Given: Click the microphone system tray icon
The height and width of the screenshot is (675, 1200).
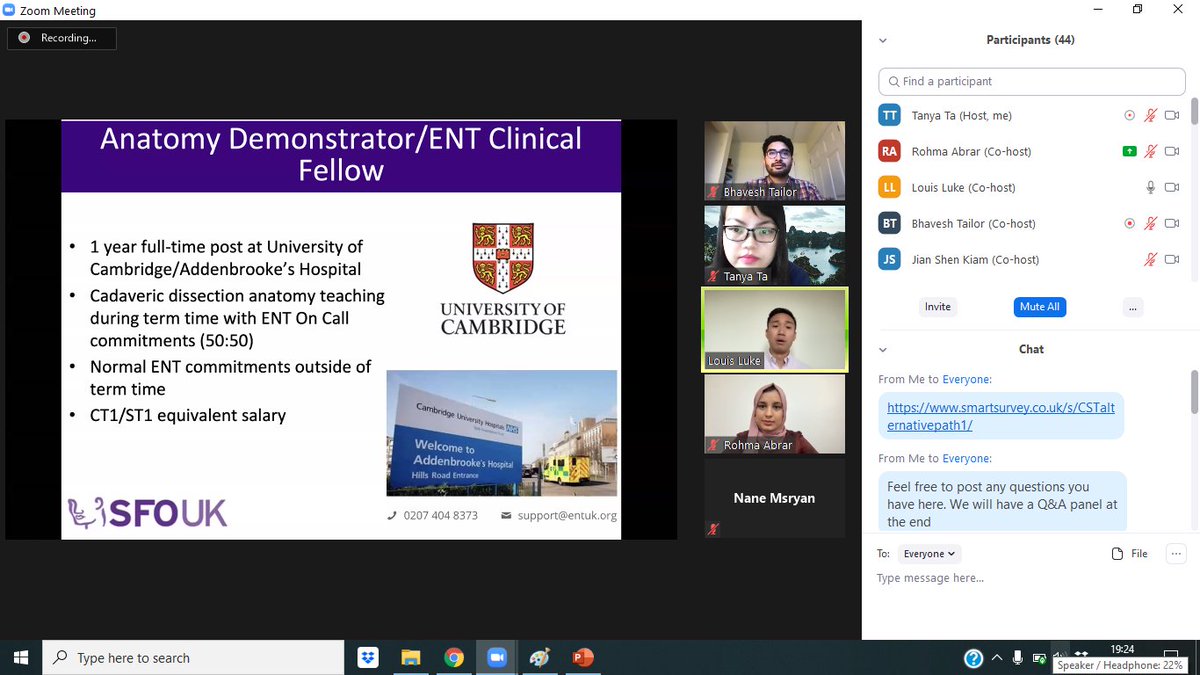Looking at the screenshot, I should point(1018,658).
